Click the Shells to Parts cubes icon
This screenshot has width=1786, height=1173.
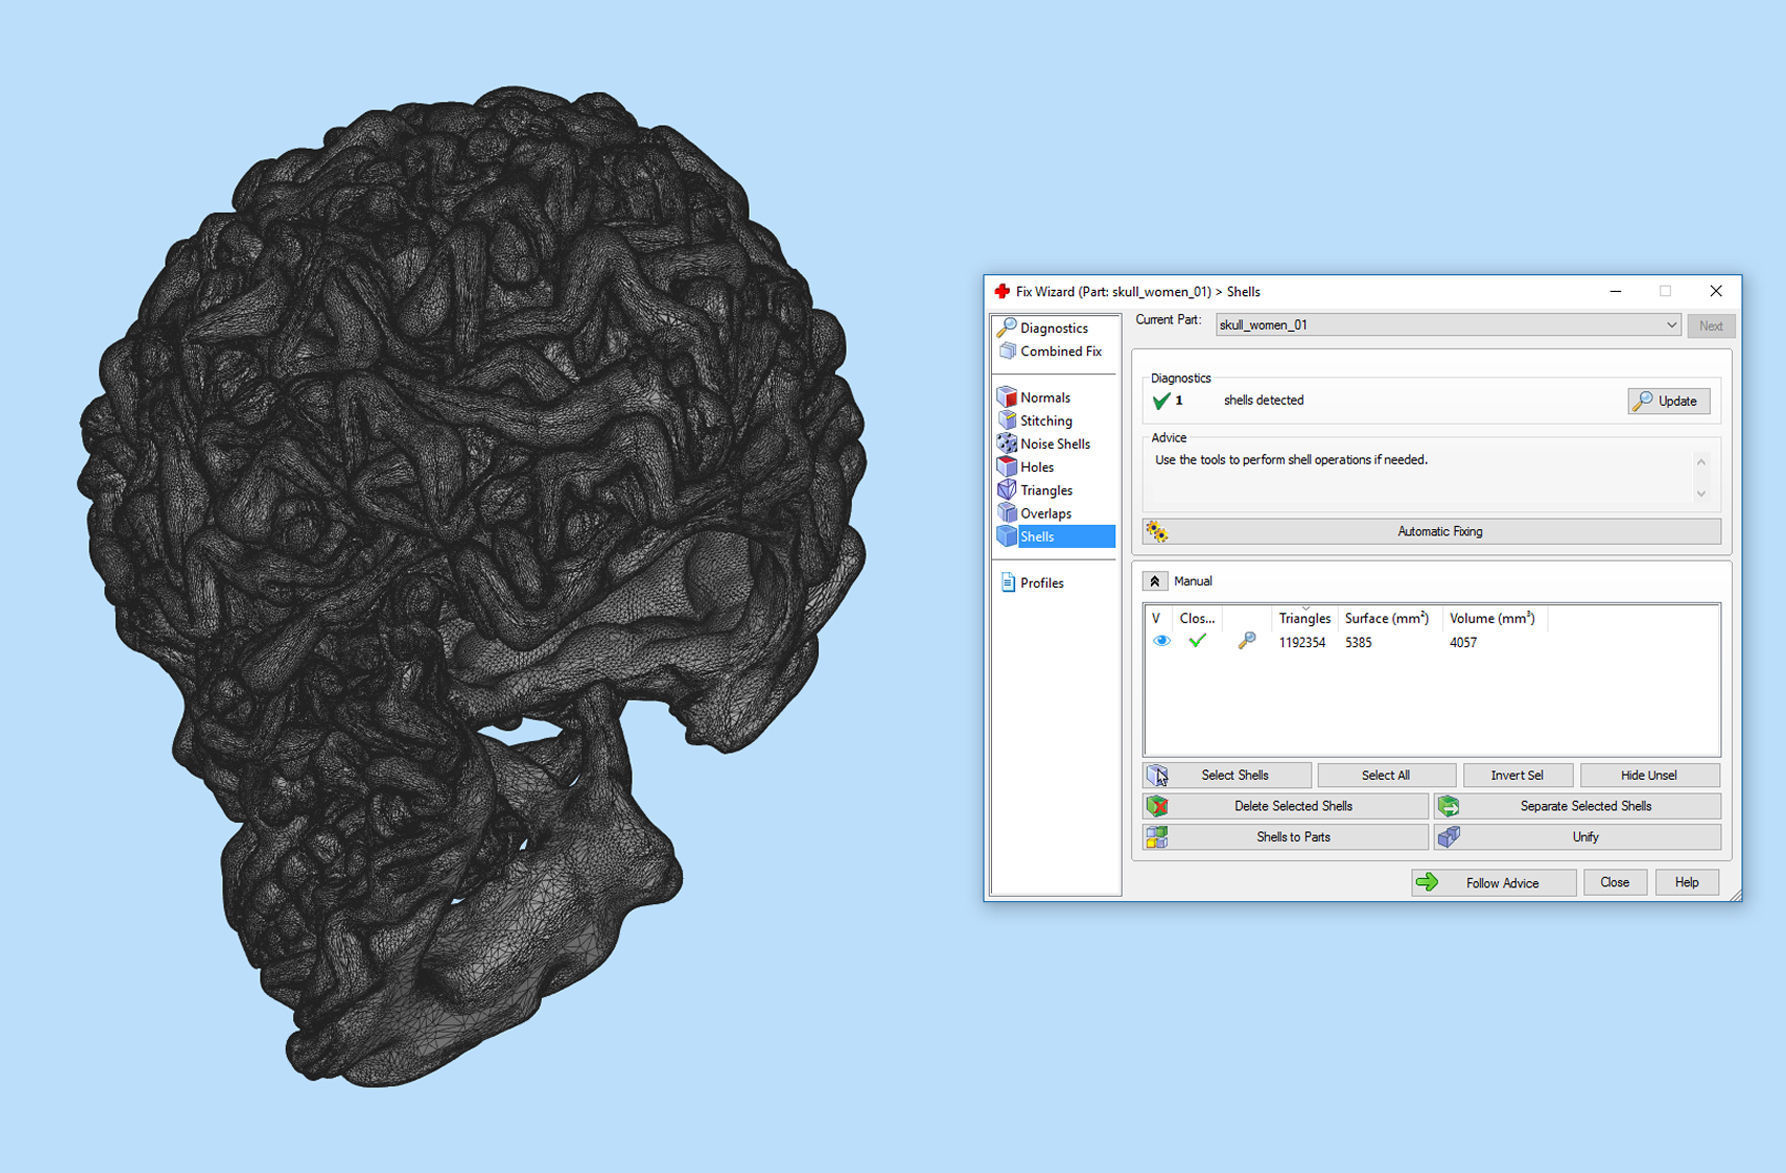tap(1157, 837)
